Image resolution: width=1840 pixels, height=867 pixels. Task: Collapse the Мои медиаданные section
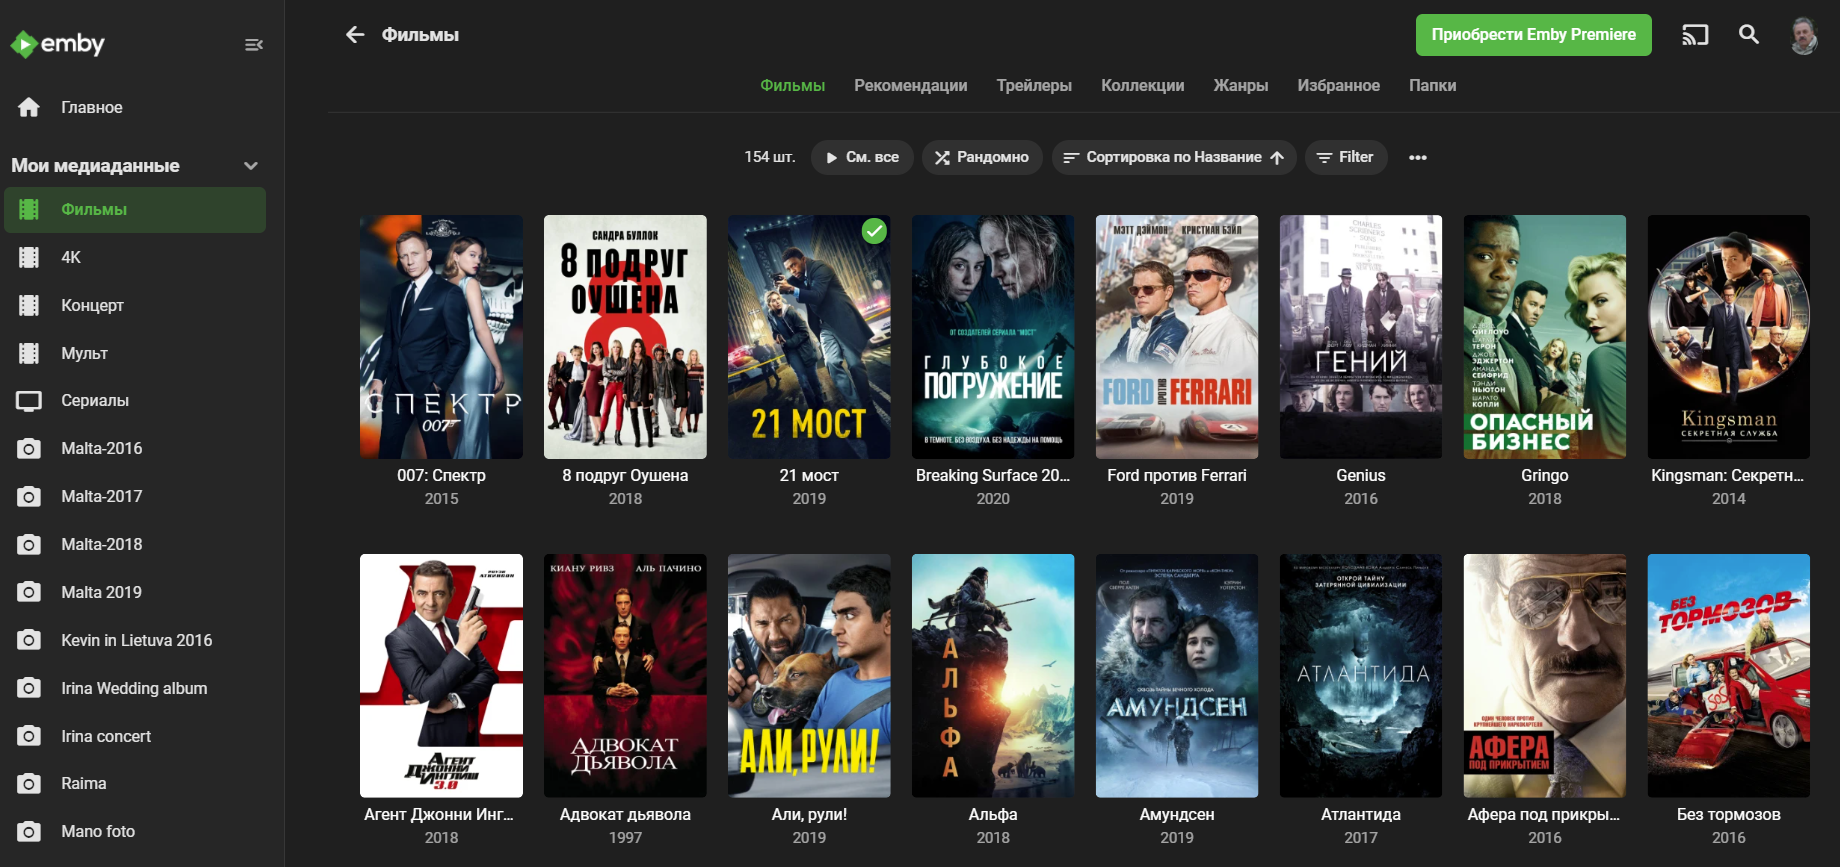251,166
